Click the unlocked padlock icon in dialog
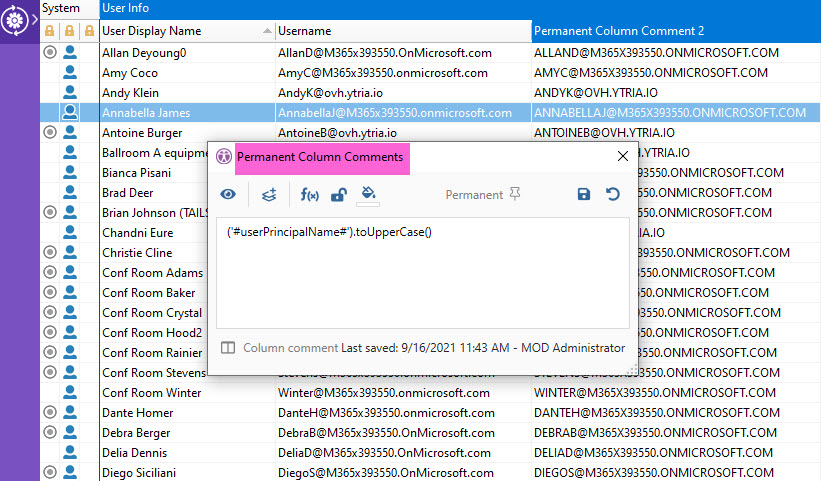The width and height of the screenshot is (821, 481). coord(339,195)
